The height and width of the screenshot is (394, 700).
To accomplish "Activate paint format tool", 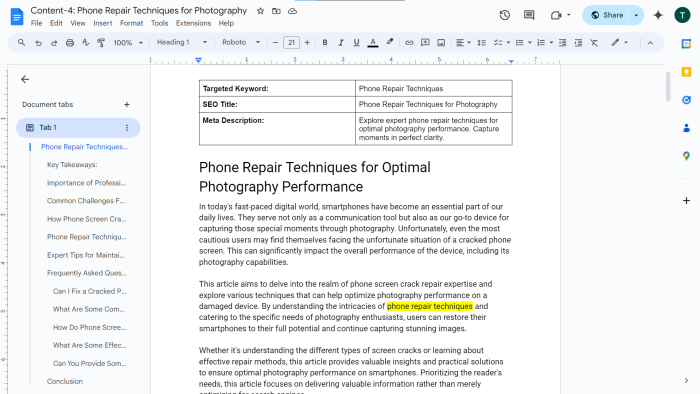I will tap(101, 42).
